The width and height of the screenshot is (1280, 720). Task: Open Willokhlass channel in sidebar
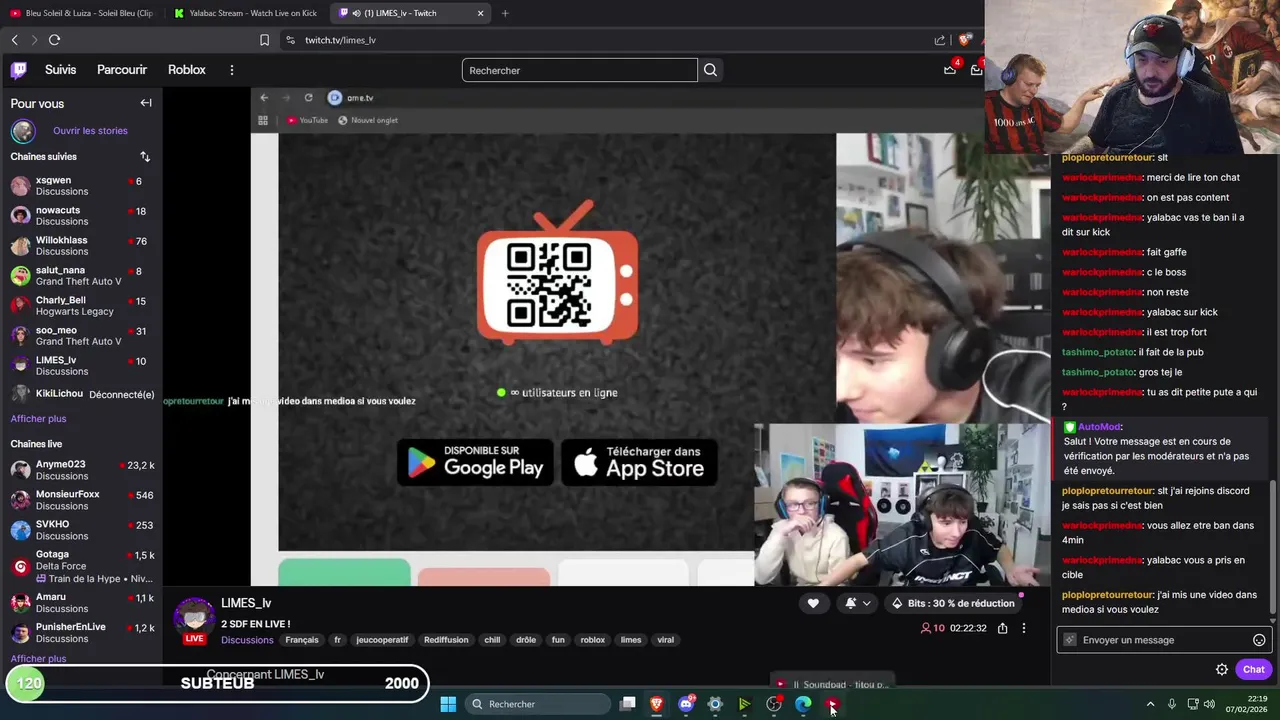[x=81, y=246]
